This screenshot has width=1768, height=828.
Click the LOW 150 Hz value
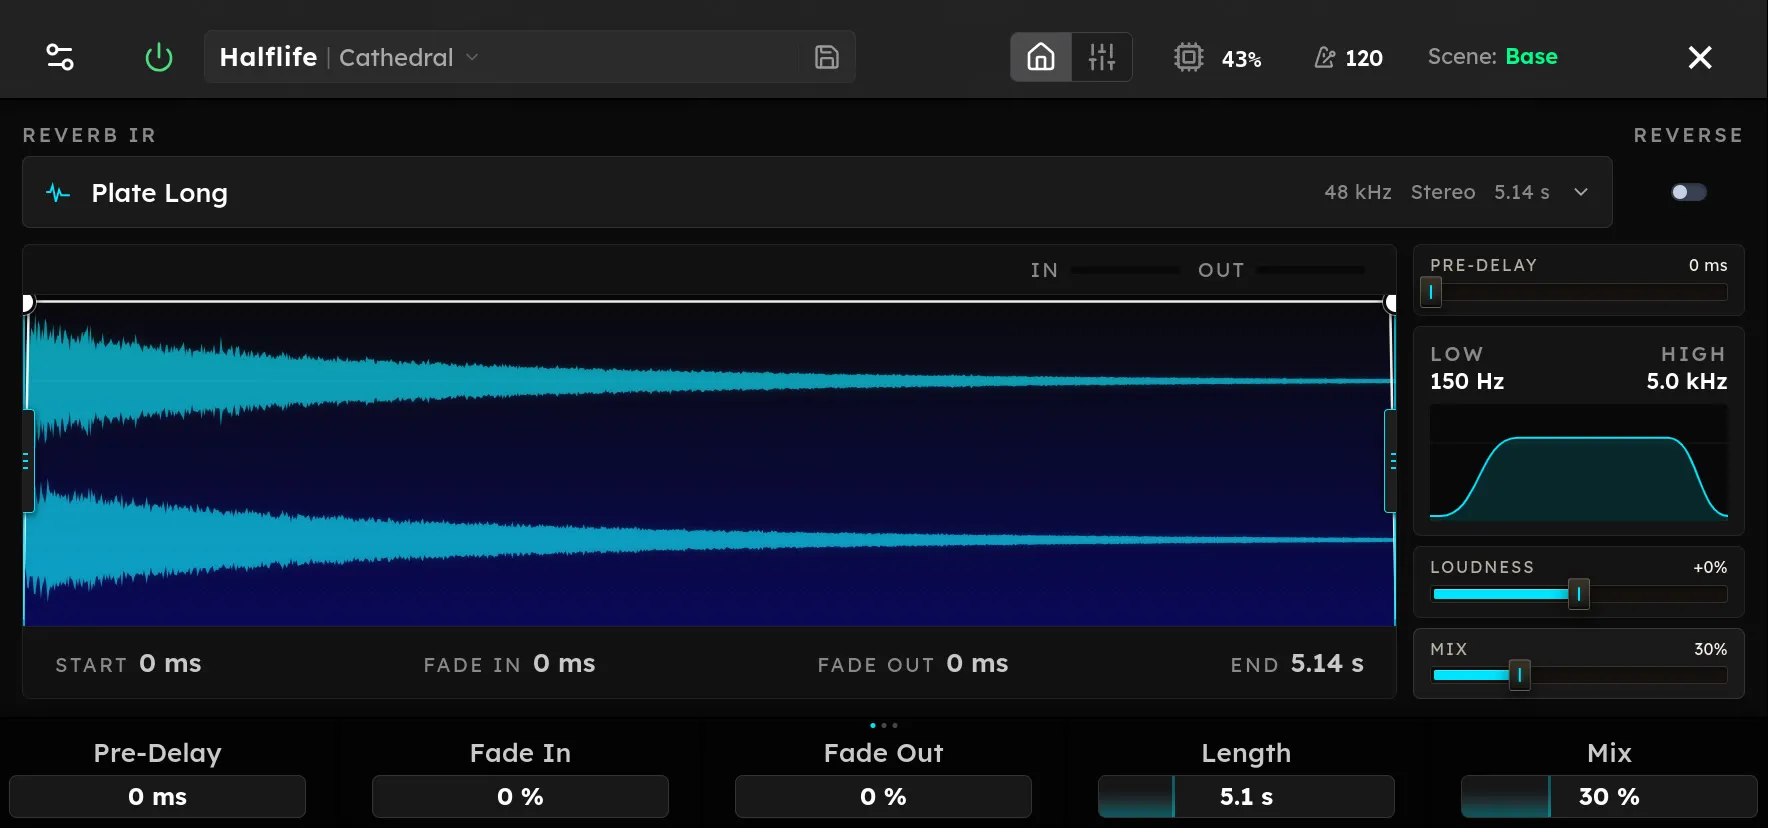click(1467, 381)
